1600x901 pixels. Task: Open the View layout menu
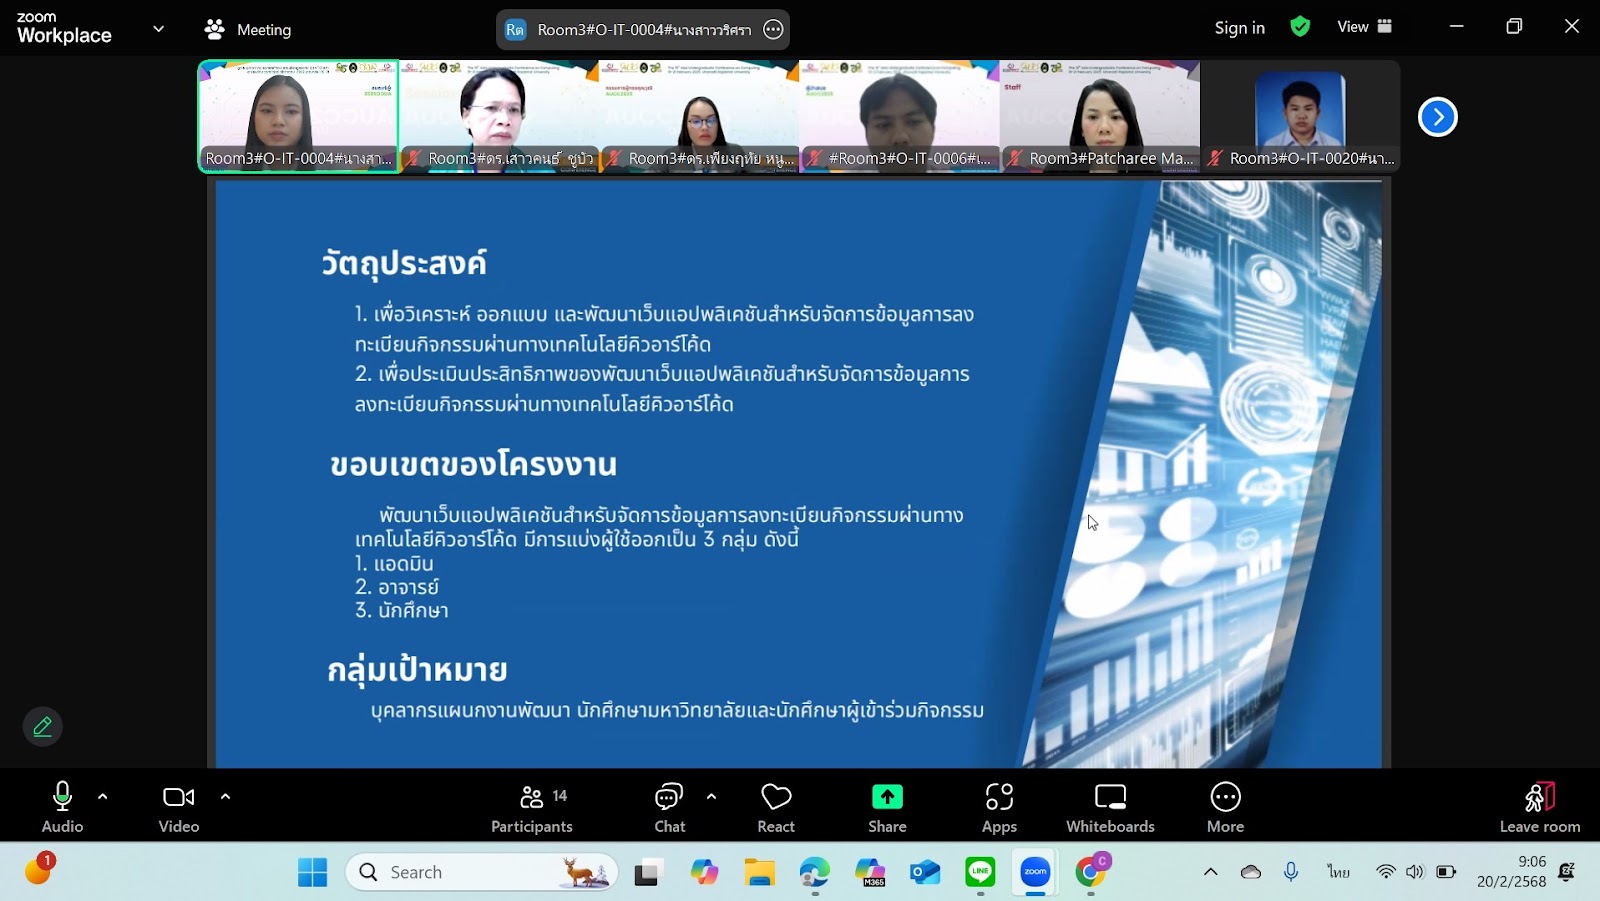tap(1364, 27)
